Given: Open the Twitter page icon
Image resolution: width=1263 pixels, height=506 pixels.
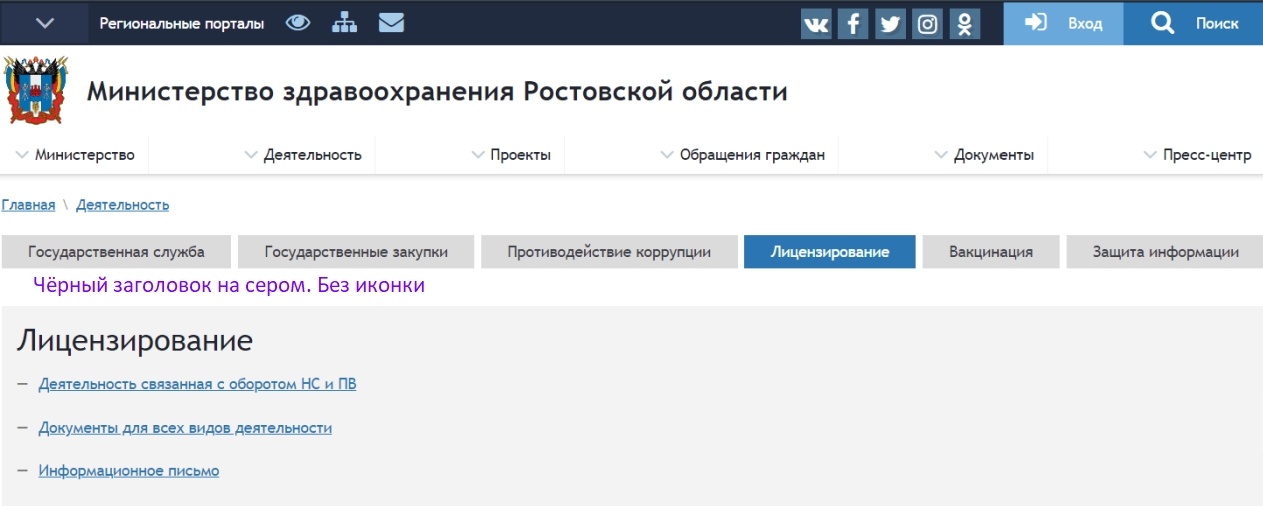Looking at the screenshot, I should click(x=890, y=24).
